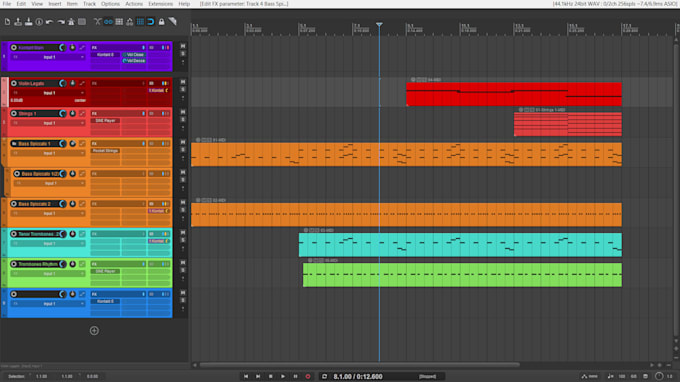Screen dimensions: 680x382
Task: Open the File menu
Action: coord(7,4)
